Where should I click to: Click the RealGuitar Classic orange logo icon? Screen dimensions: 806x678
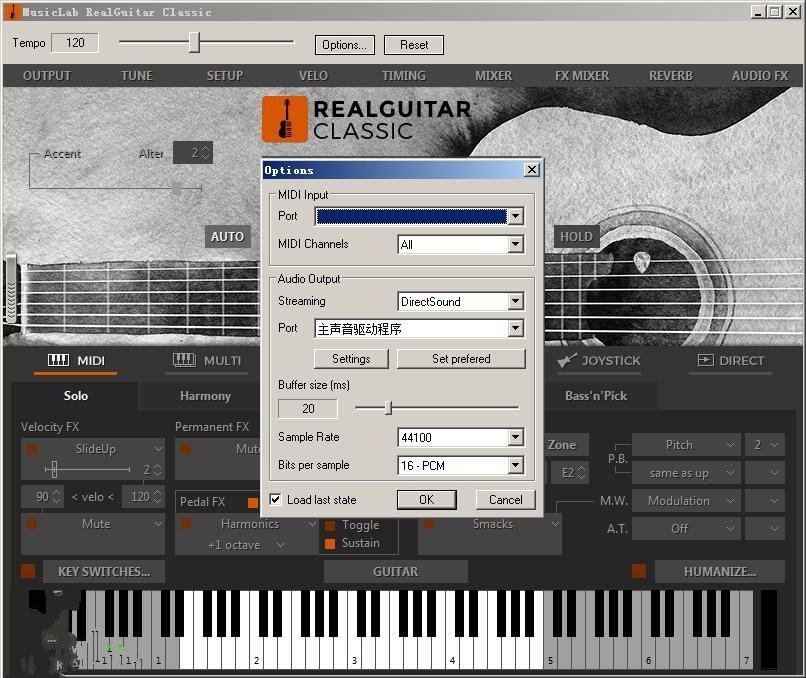[285, 119]
